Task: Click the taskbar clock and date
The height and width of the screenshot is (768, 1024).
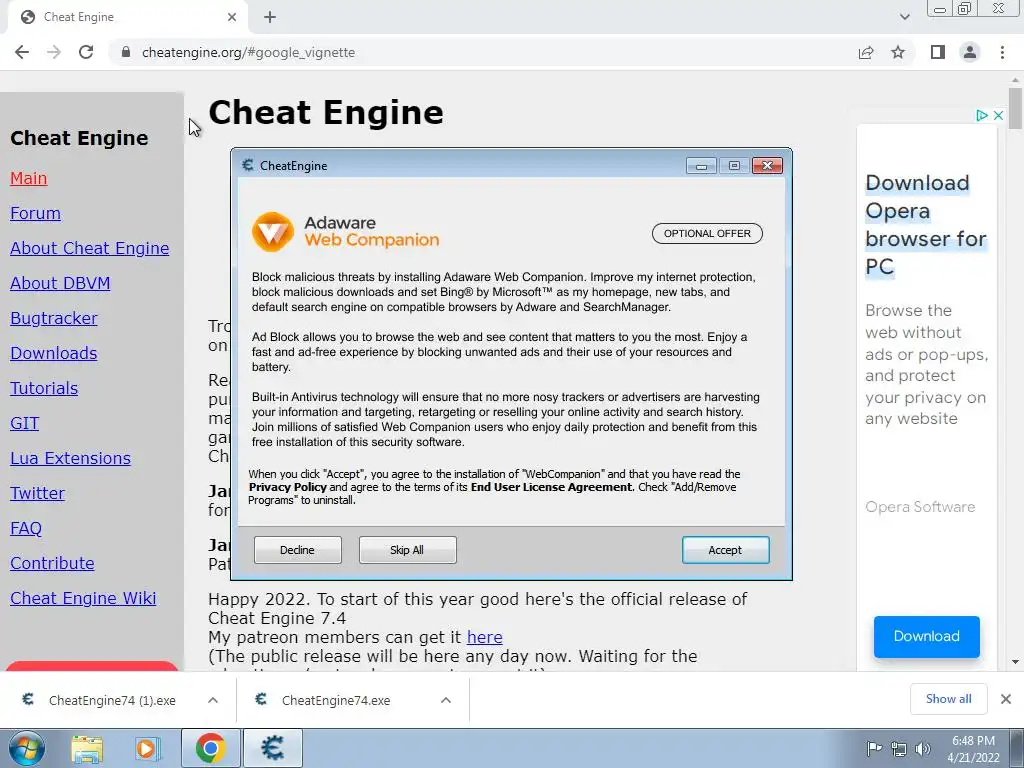Action: click(973, 749)
